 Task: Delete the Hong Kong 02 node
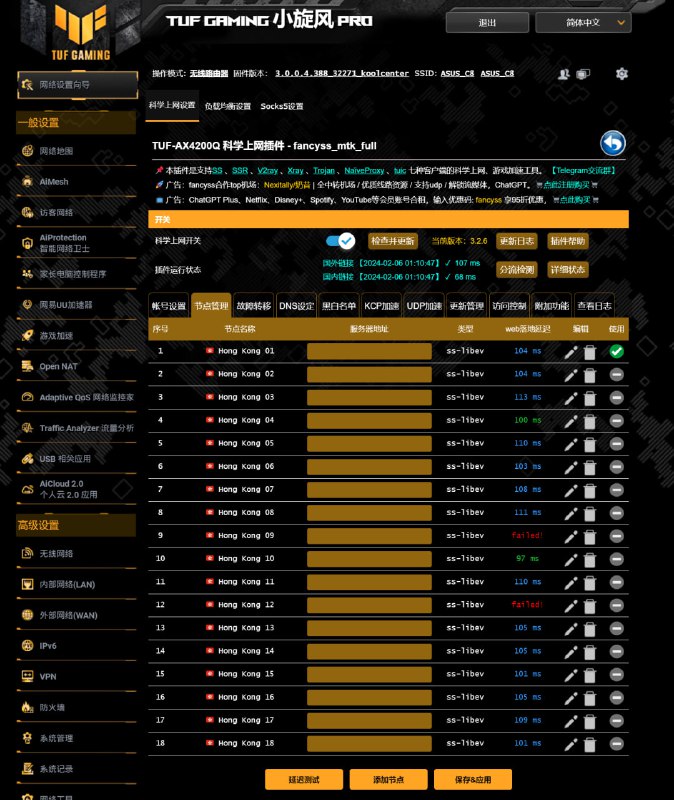point(589,375)
